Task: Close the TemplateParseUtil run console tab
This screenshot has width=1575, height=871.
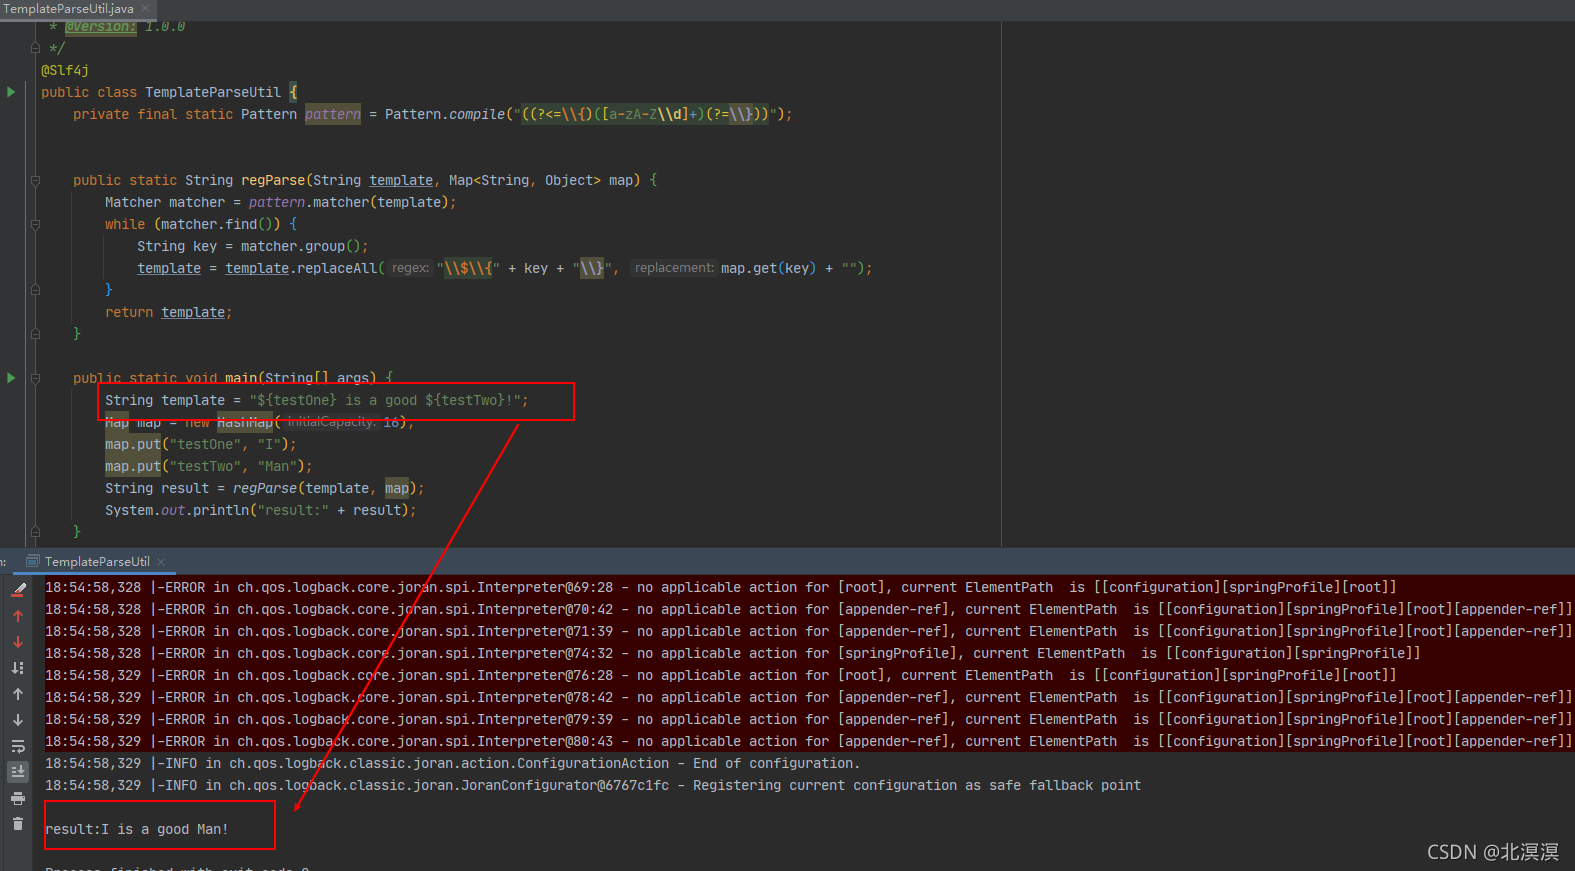Action: click(161, 562)
